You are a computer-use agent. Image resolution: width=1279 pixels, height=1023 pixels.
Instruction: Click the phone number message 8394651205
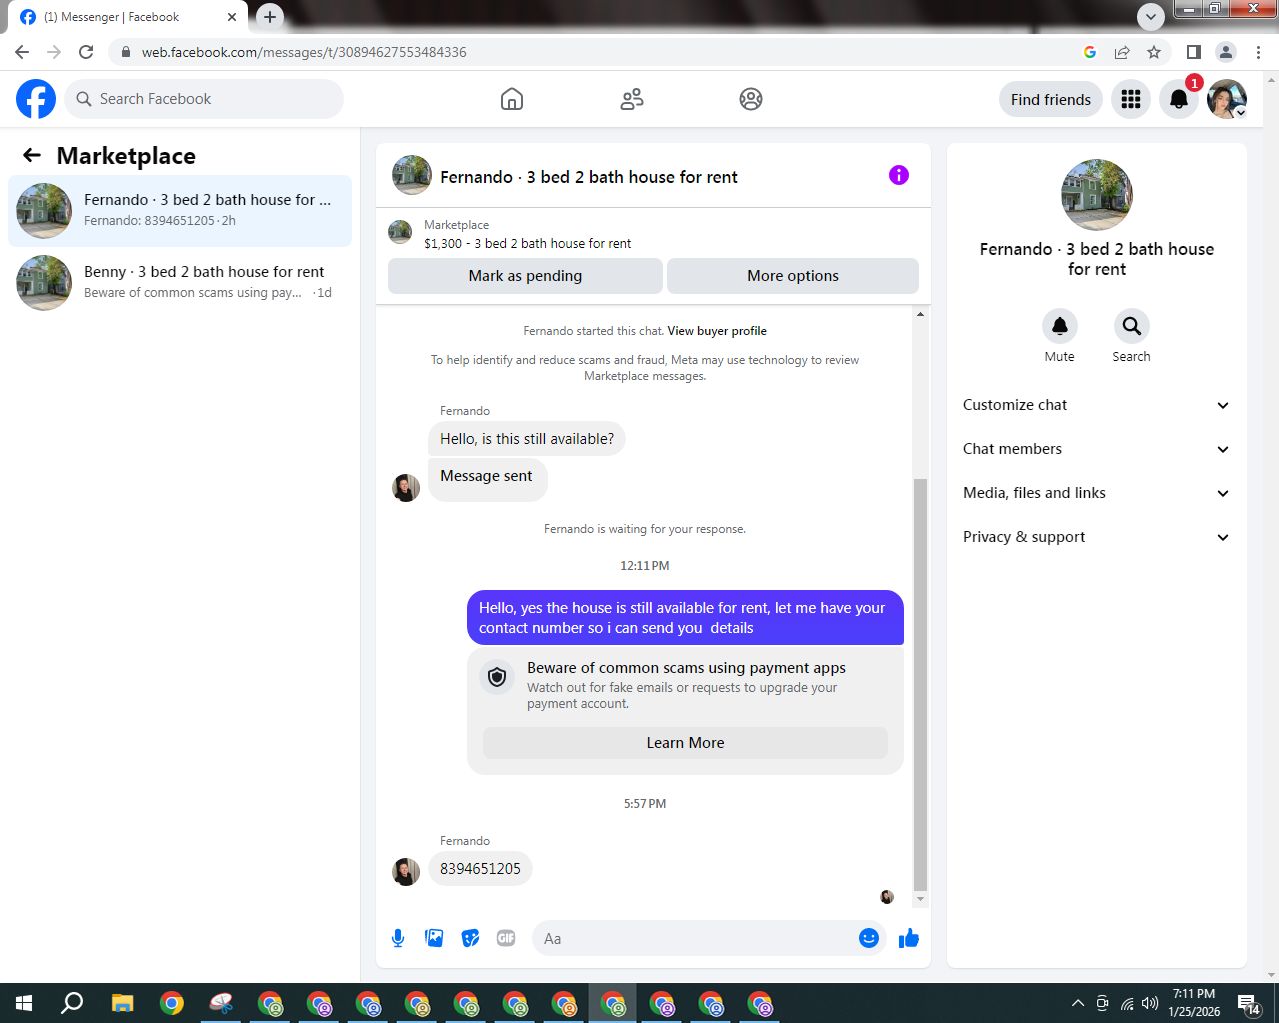(480, 869)
